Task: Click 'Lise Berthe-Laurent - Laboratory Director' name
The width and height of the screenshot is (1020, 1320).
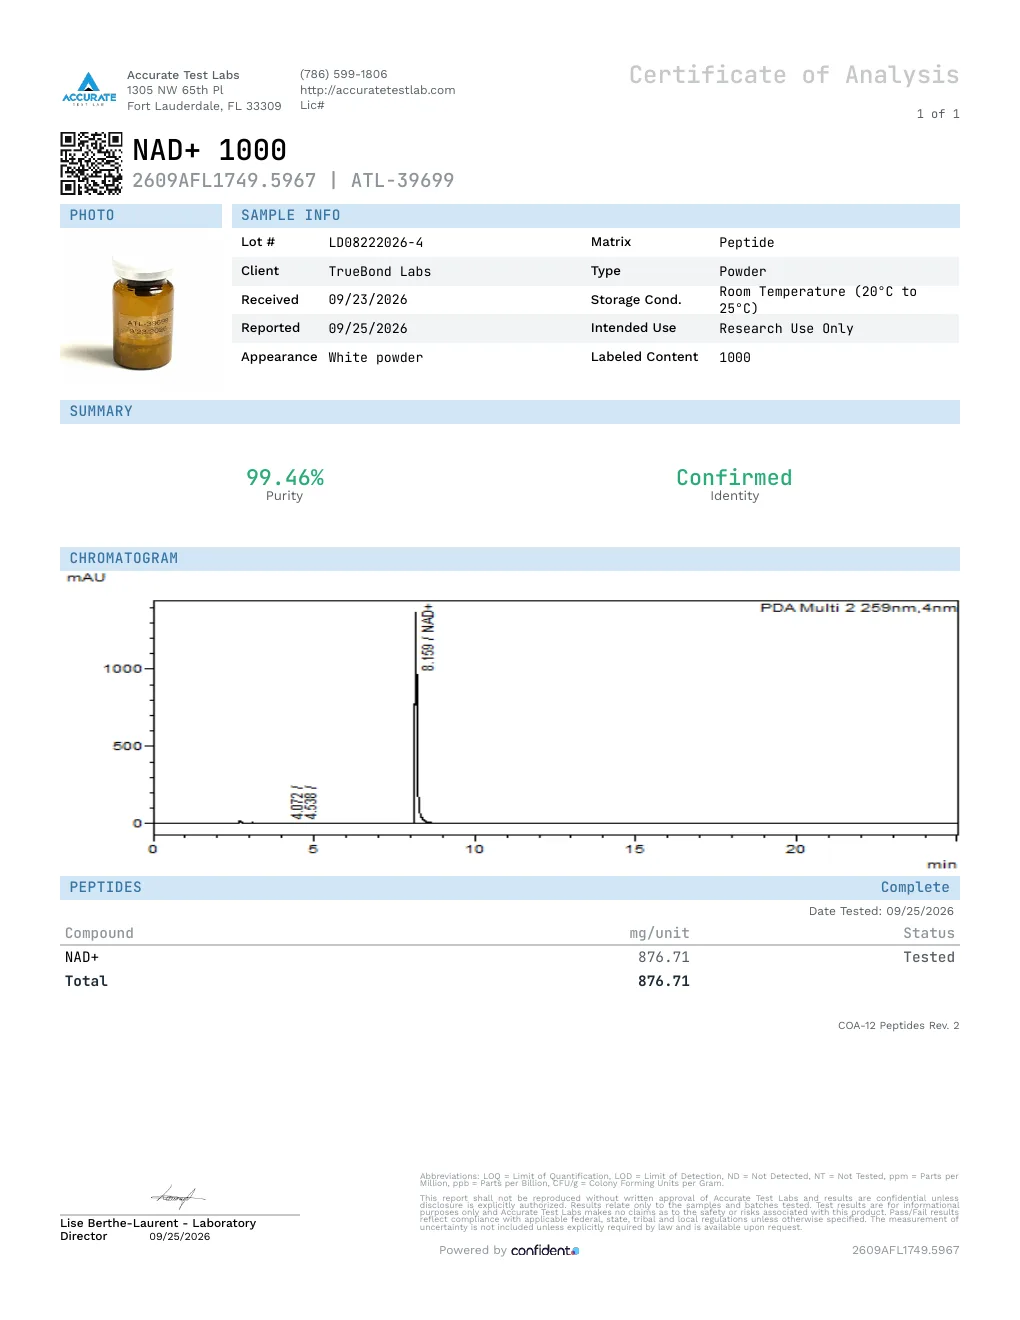Action: click(158, 1230)
